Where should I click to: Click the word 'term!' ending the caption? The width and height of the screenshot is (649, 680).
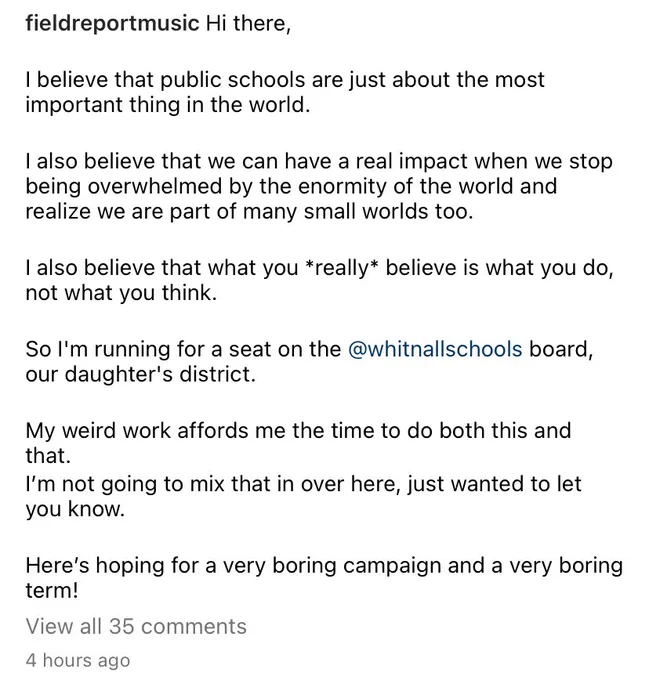click(x=52, y=591)
